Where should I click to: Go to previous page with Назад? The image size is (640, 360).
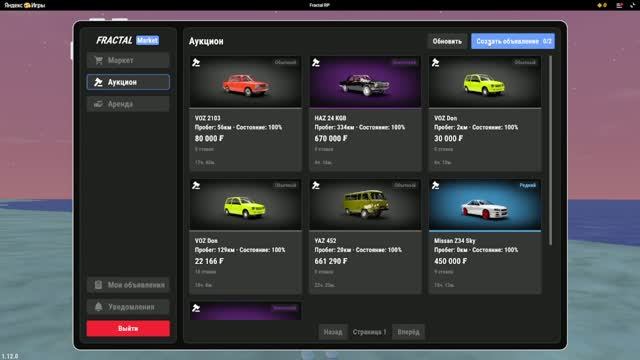[333, 332]
